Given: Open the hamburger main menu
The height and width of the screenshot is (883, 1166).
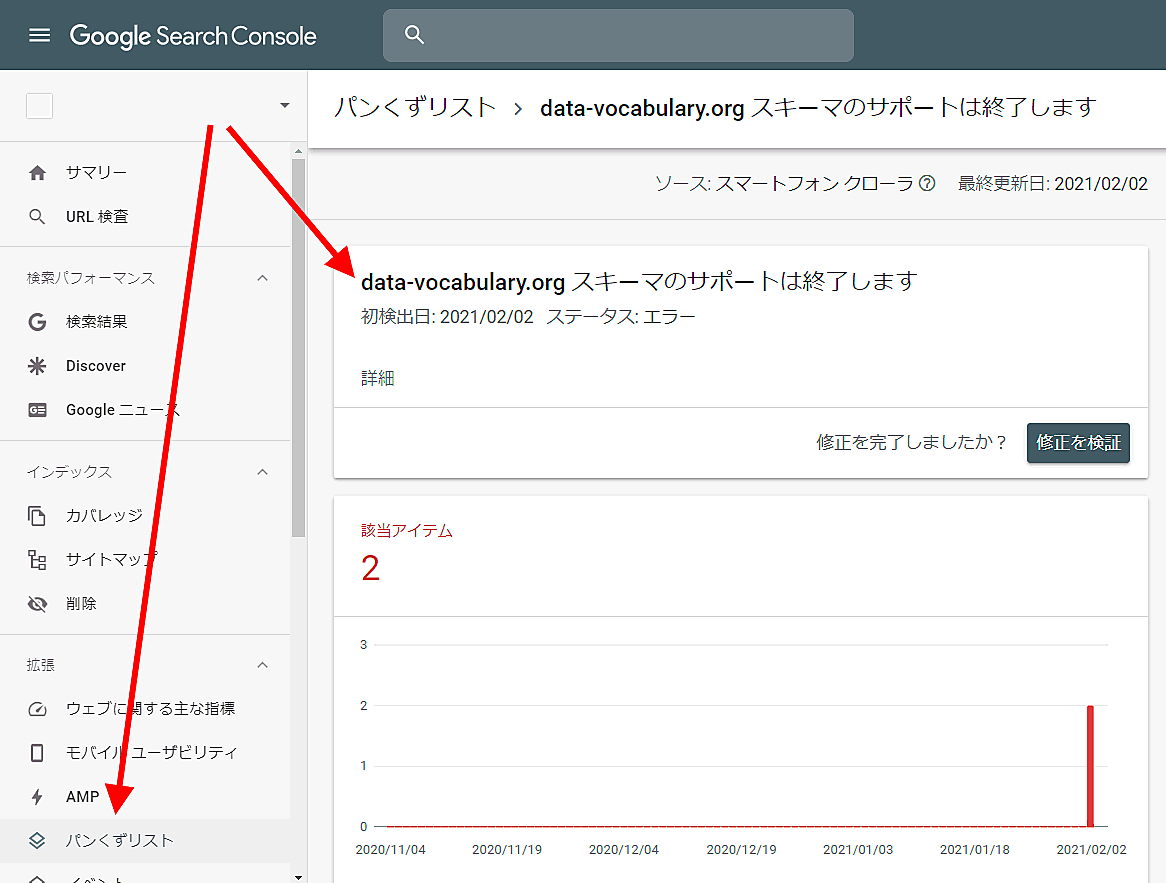Looking at the screenshot, I should point(39,36).
